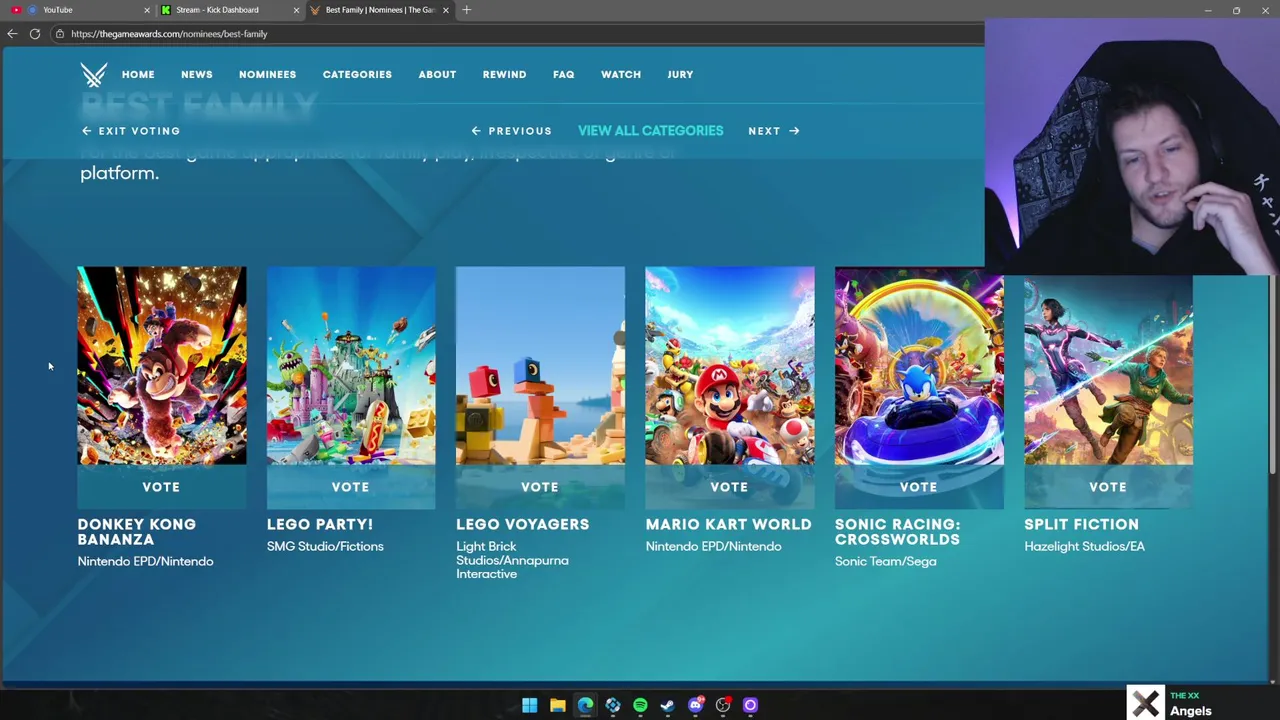The height and width of the screenshot is (720, 1280).
Task: Go to the Previous category
Action: (x=511, y=131)
